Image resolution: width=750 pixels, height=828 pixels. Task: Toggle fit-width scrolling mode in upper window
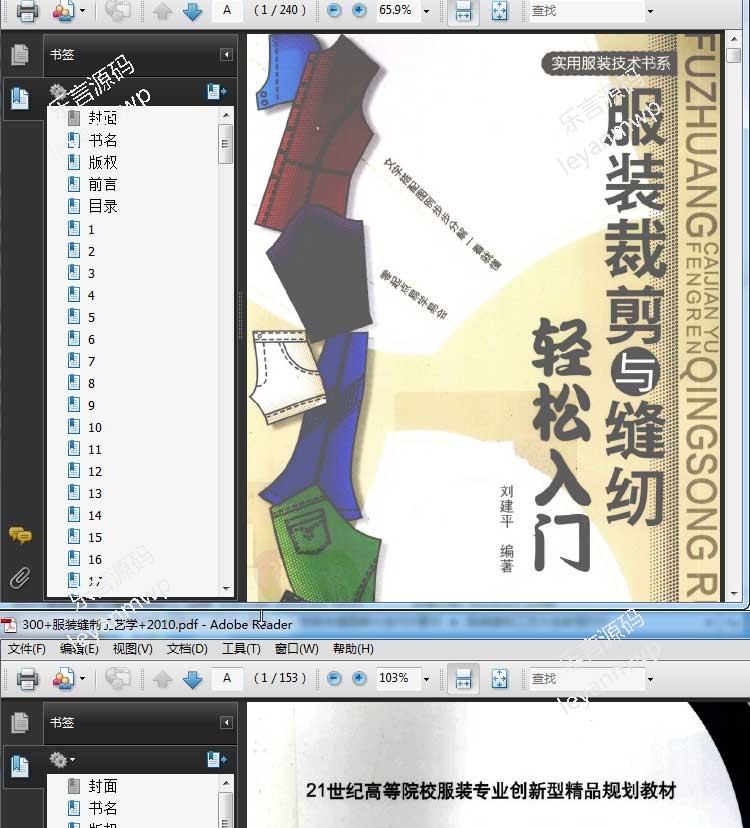click(x=463, y=11)
